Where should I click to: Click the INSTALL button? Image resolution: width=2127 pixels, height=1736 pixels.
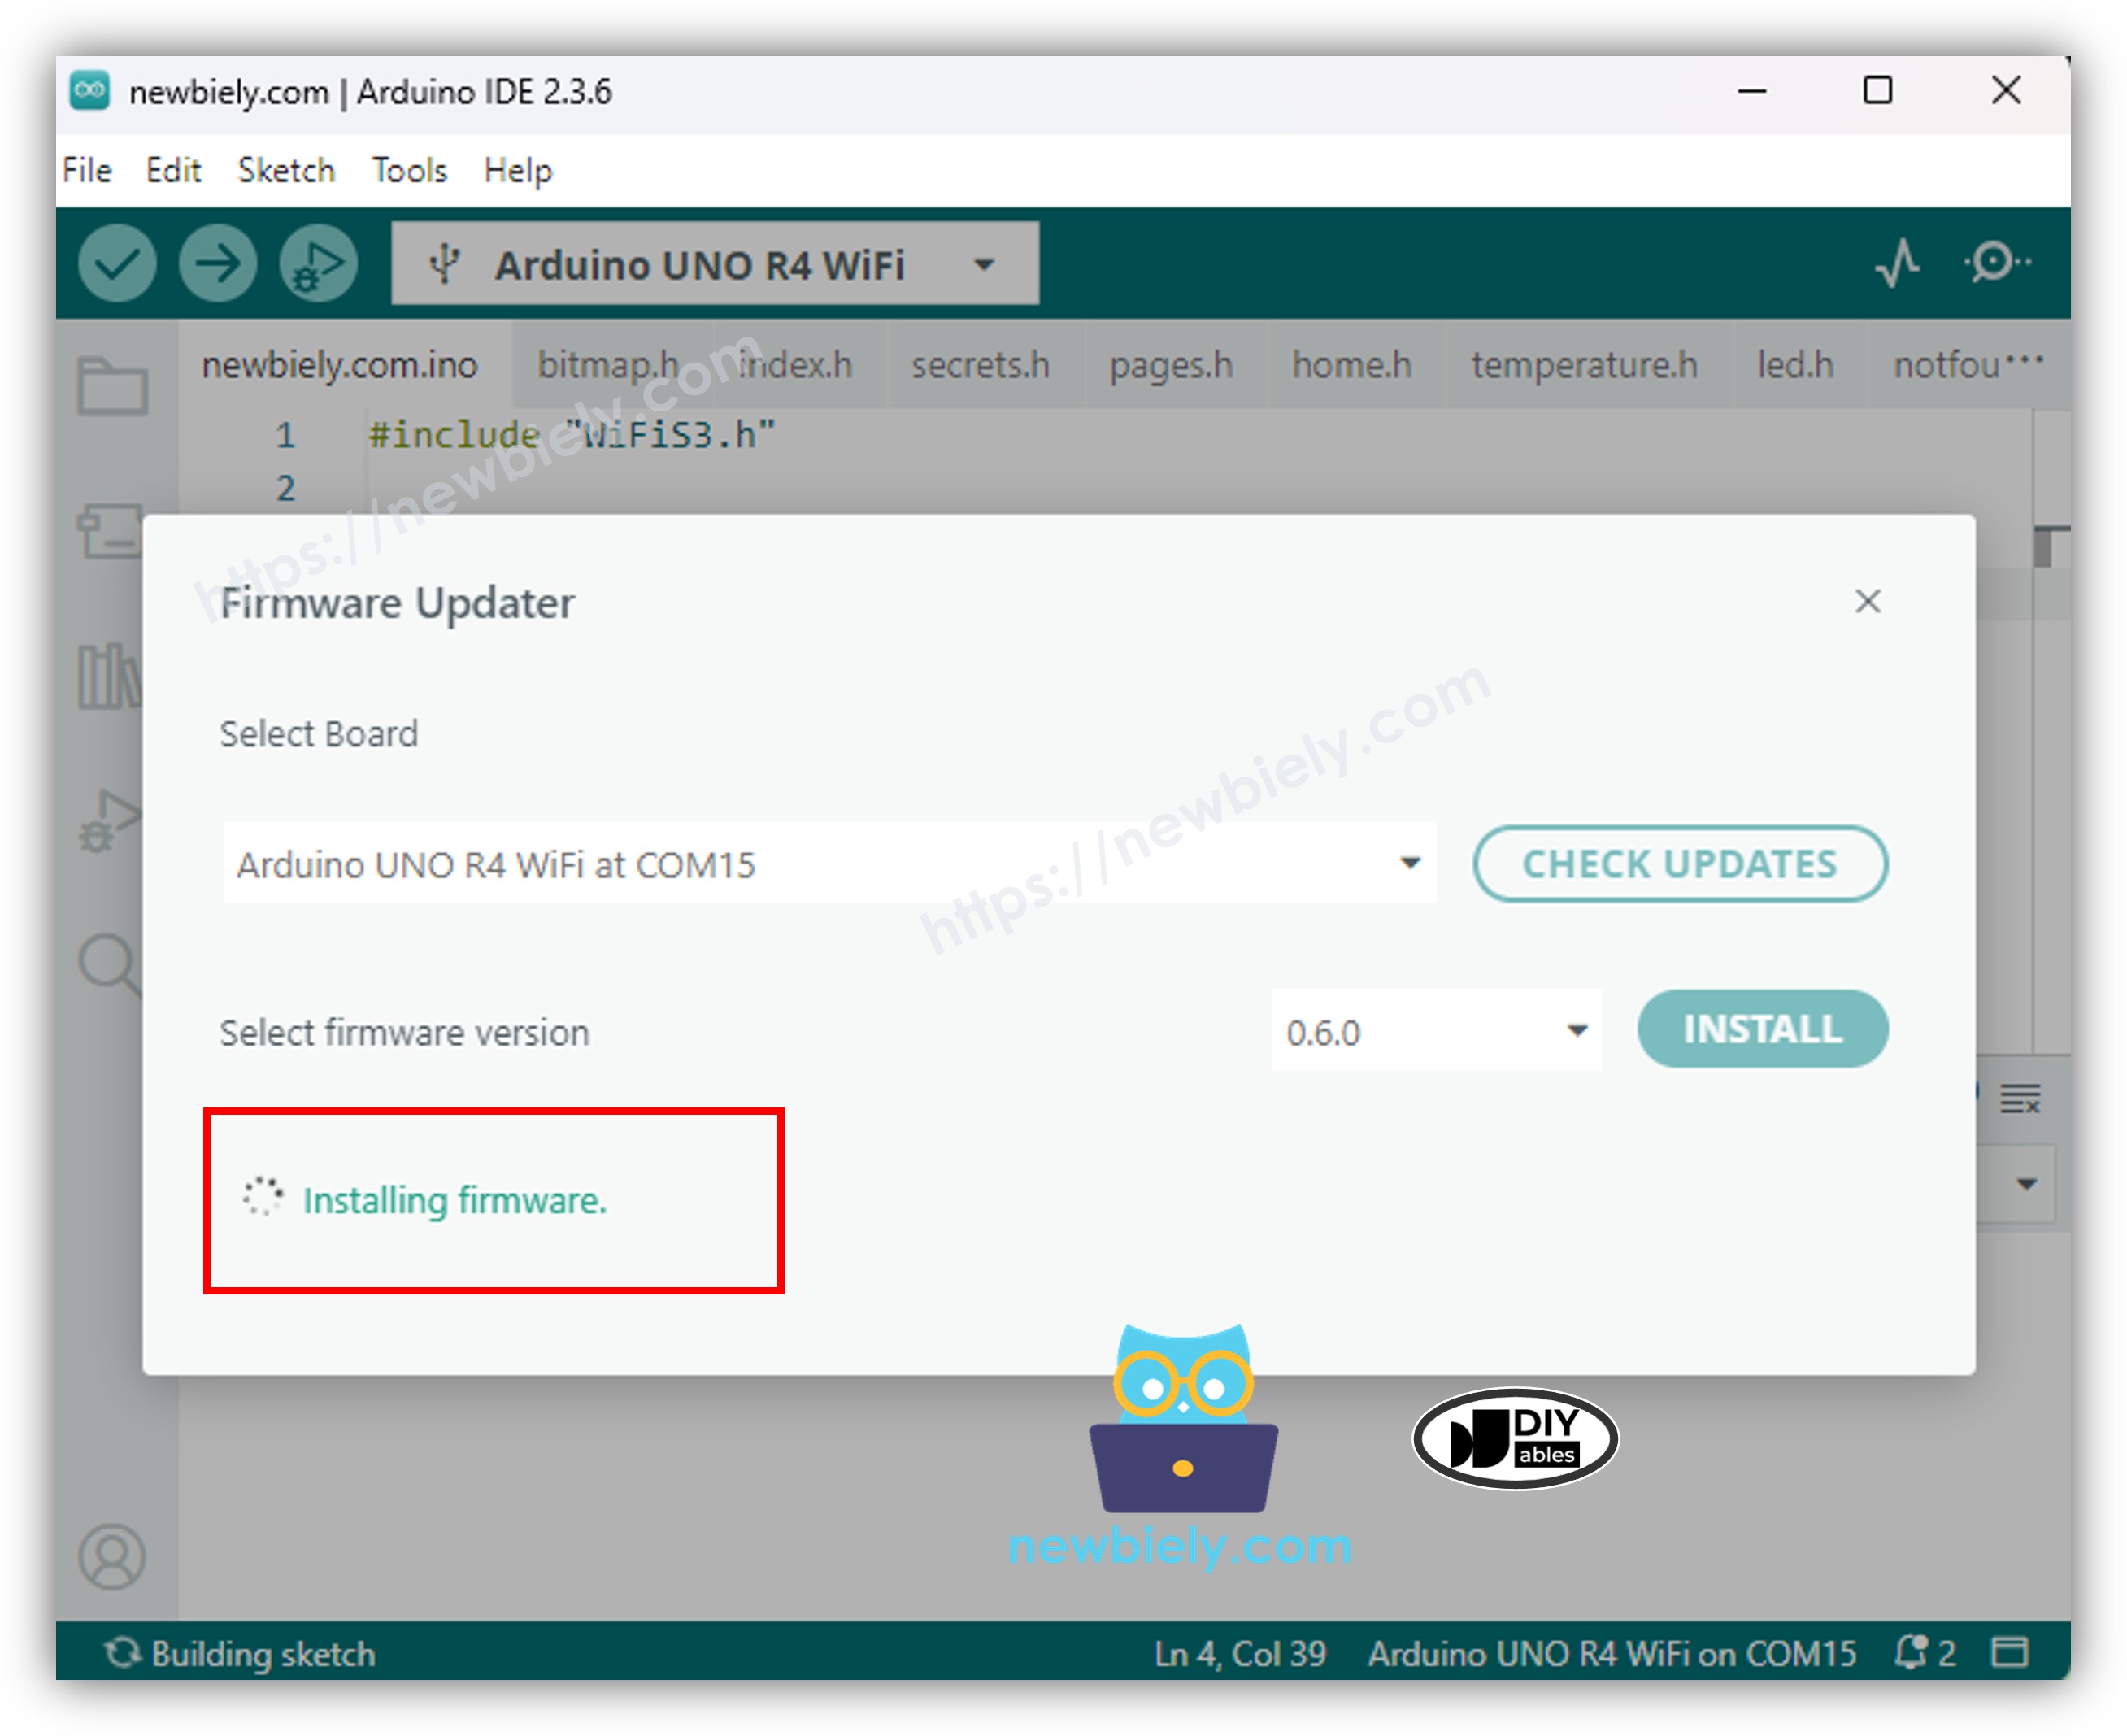pyautogui.click(x=1762, y=1029)
